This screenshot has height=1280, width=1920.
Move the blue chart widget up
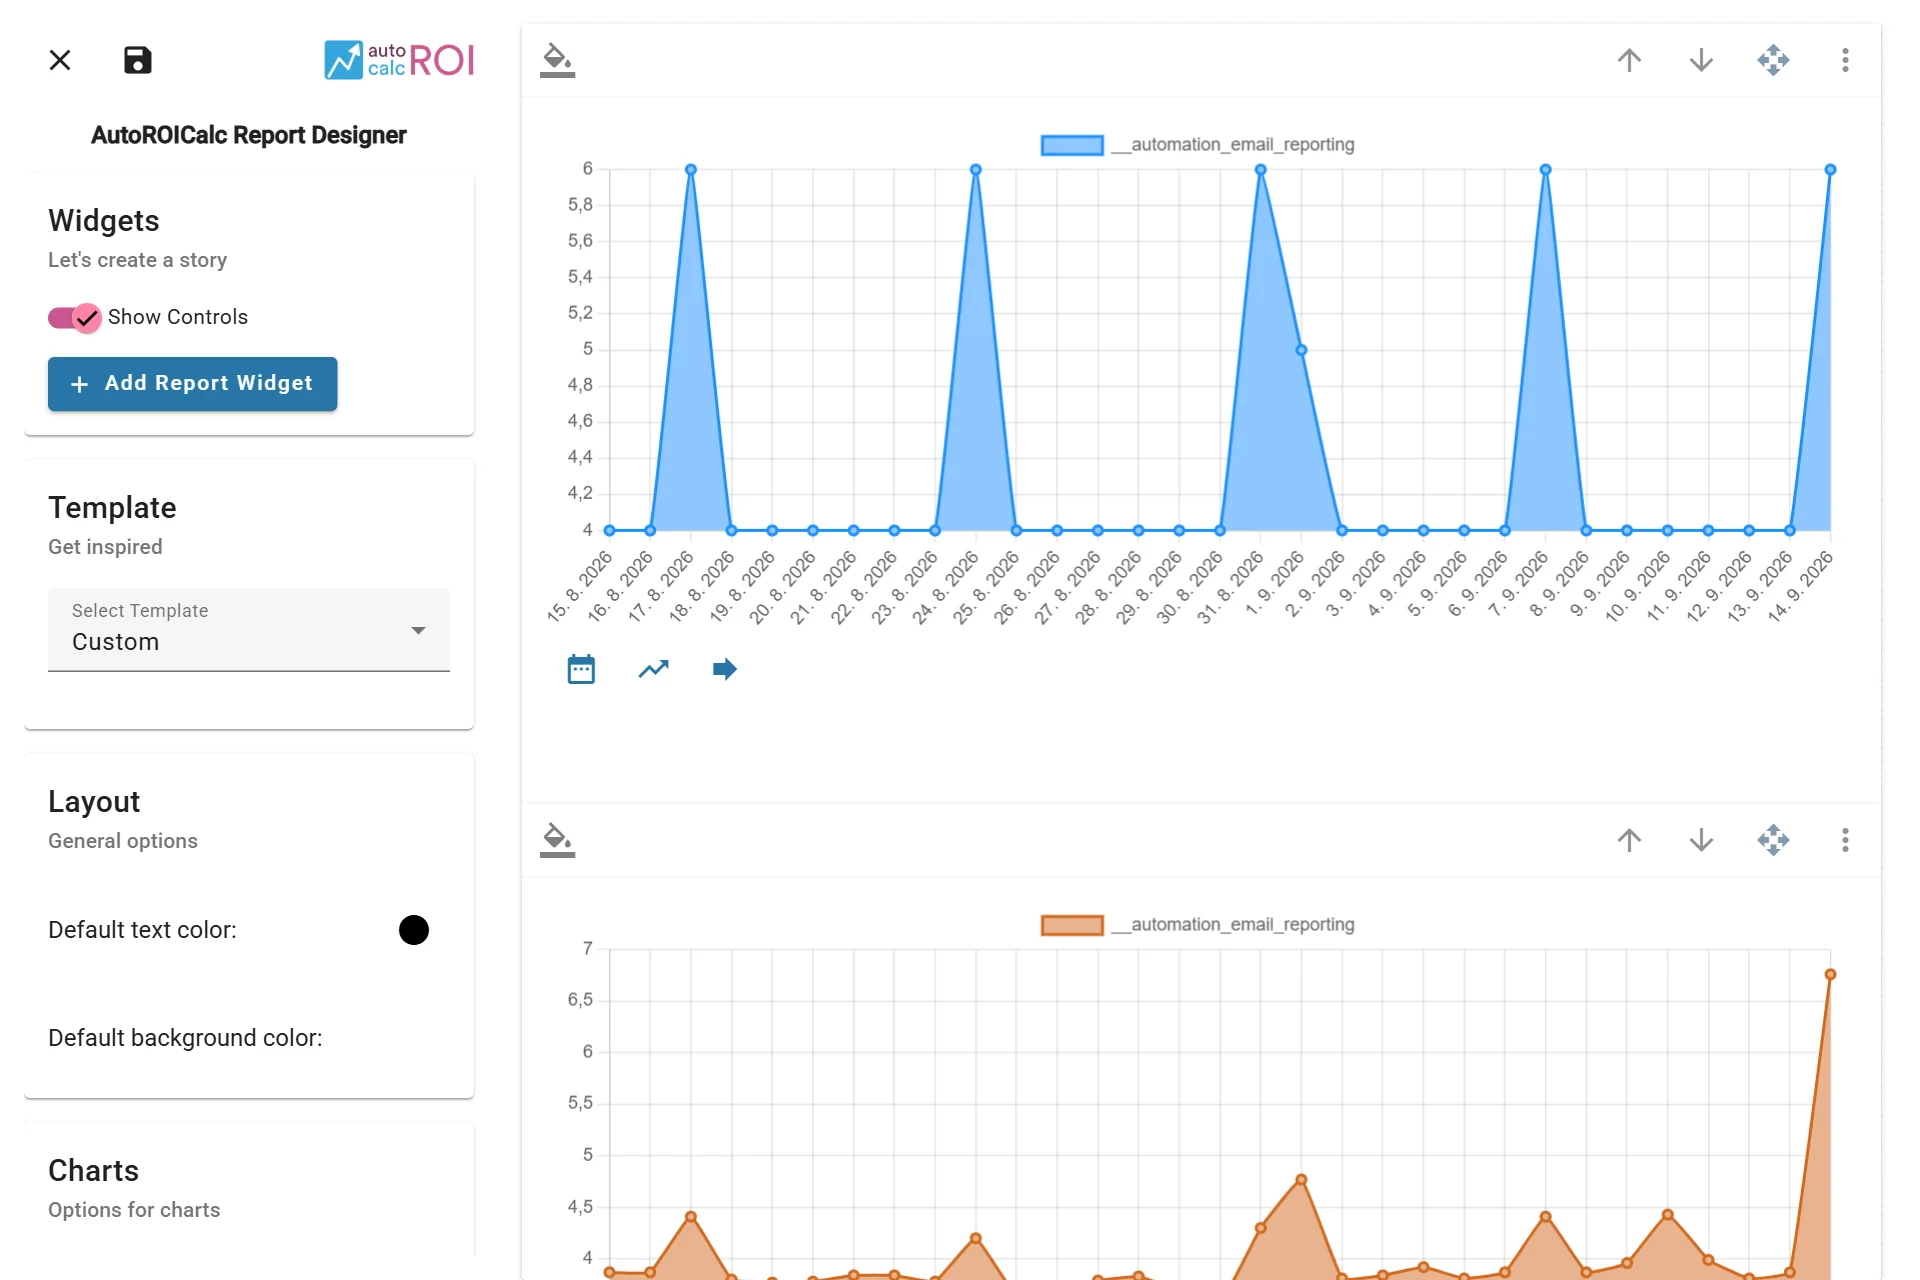pos(1629,60)
